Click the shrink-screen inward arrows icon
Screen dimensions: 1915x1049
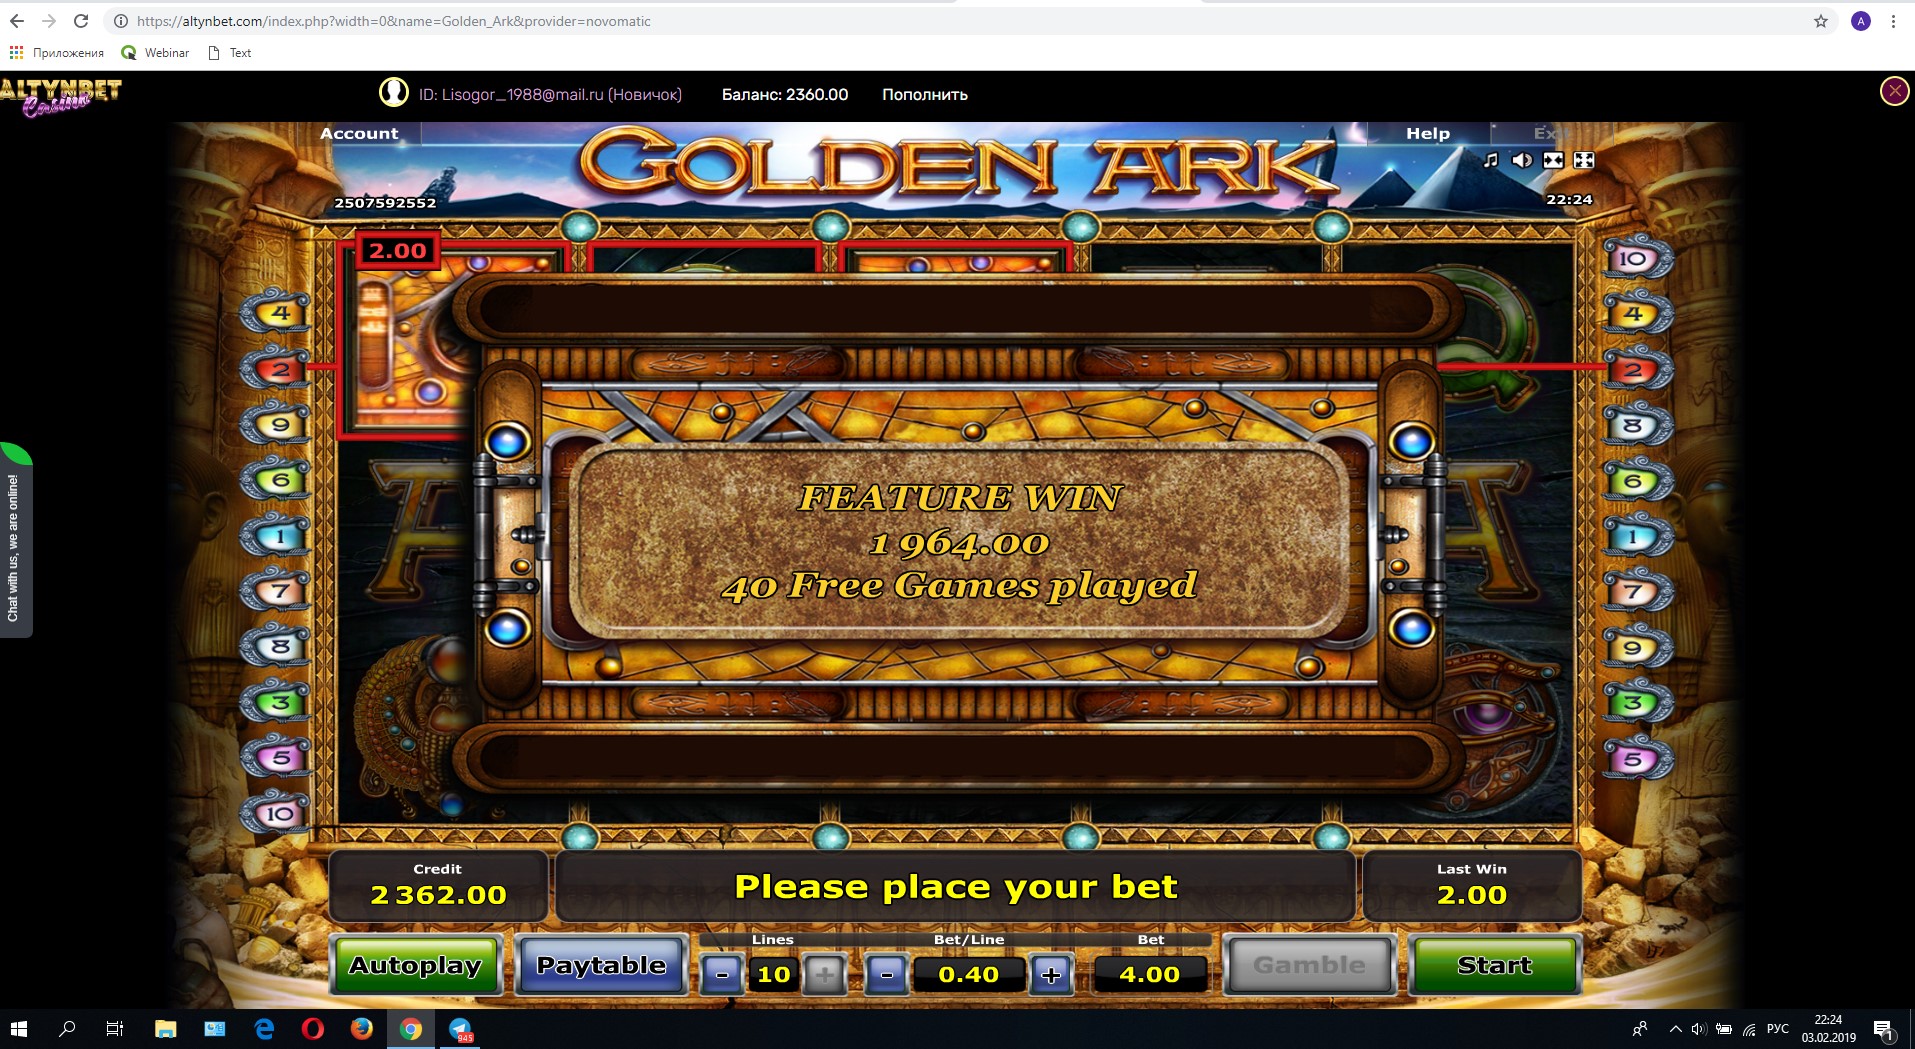[x=1553, y=160]
